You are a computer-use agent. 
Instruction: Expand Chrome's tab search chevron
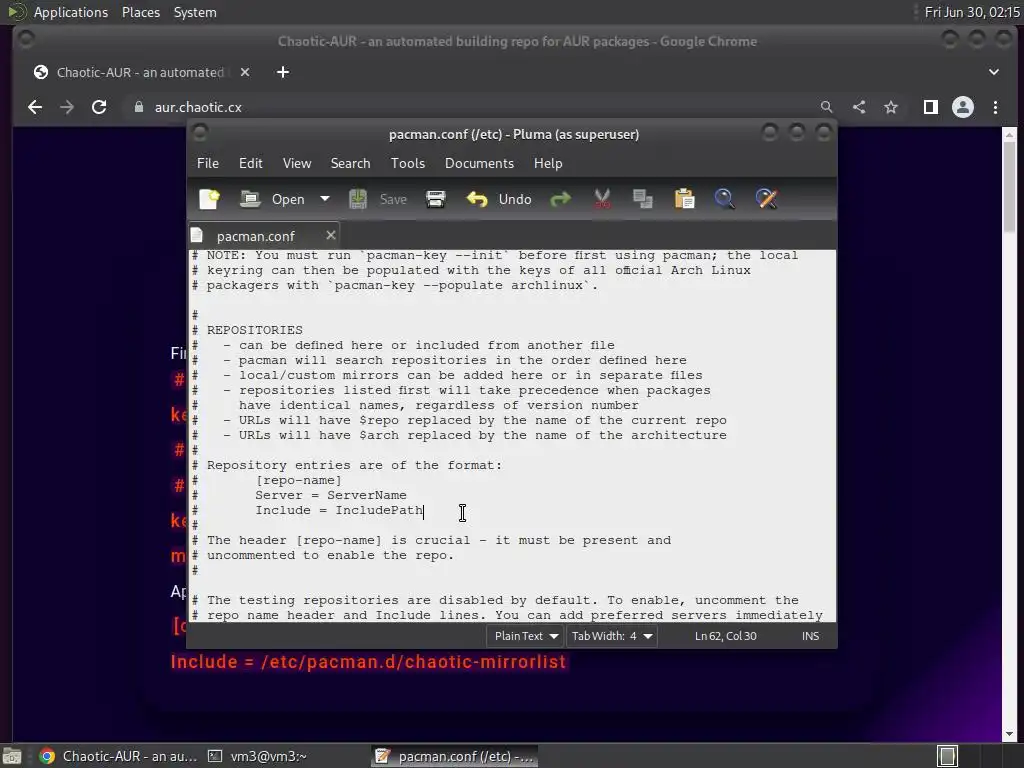coord(994,72)
